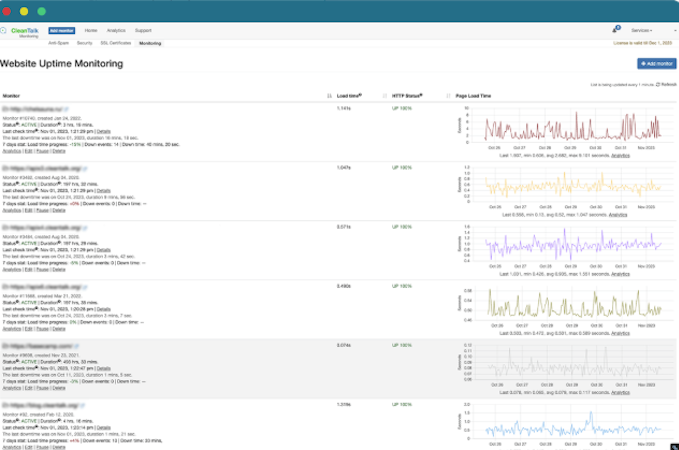Expand the Services dropdown
Screen dimensions: 679x450
641,30
